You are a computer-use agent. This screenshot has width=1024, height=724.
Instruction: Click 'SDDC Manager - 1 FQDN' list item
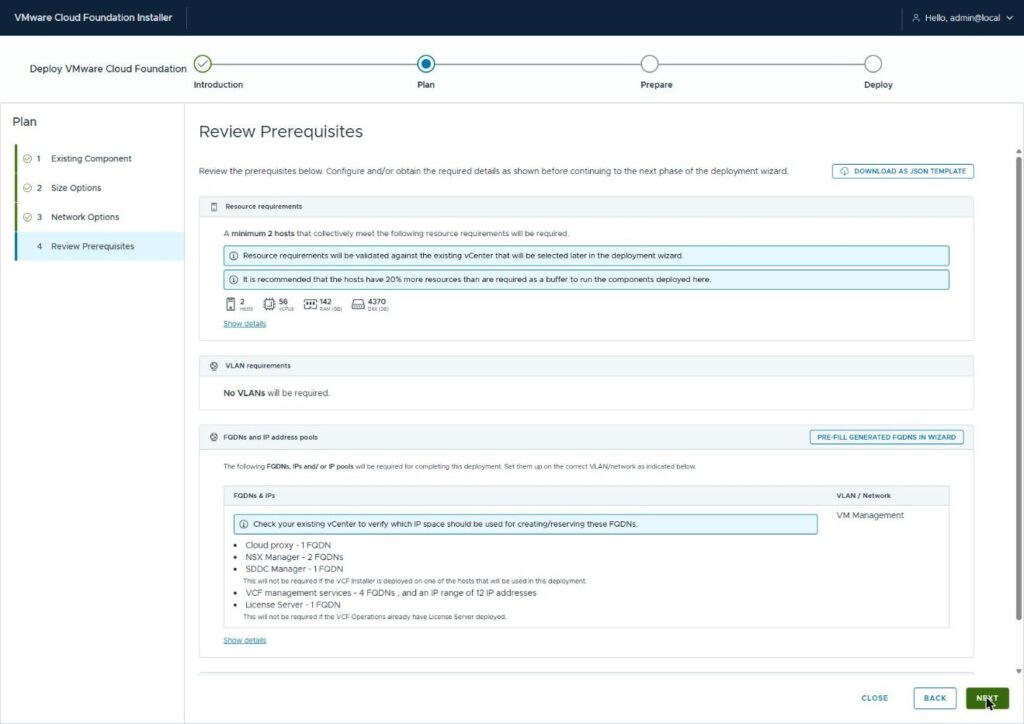[294, 569]
